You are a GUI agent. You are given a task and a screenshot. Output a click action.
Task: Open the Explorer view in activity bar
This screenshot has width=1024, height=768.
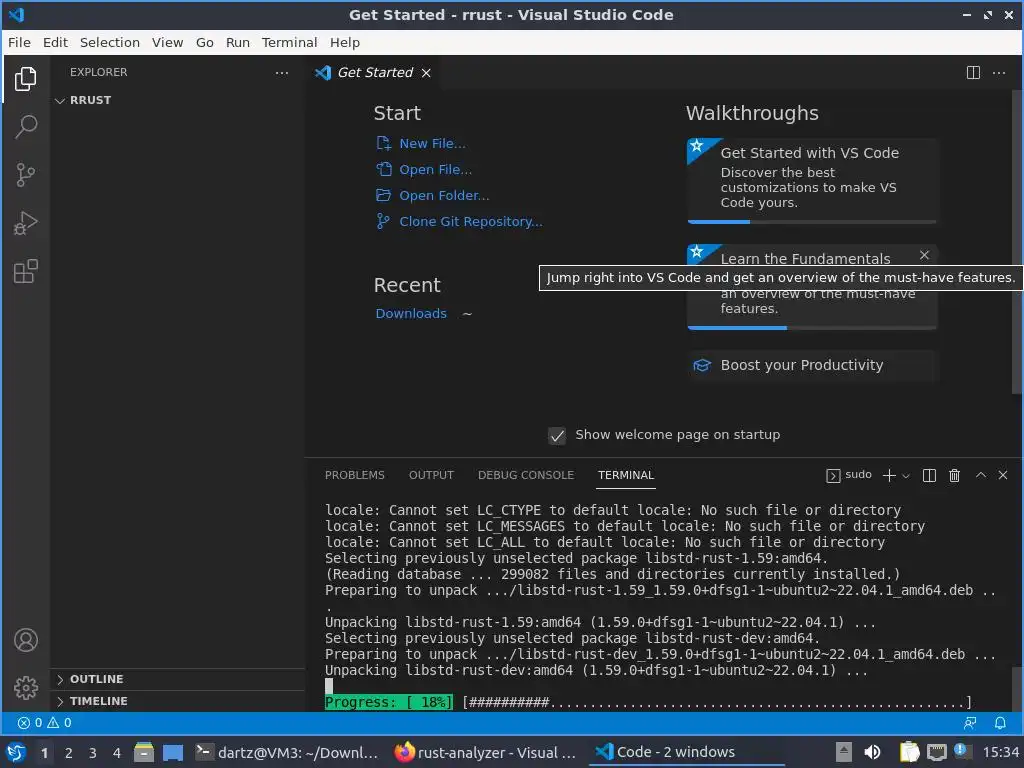25,79
